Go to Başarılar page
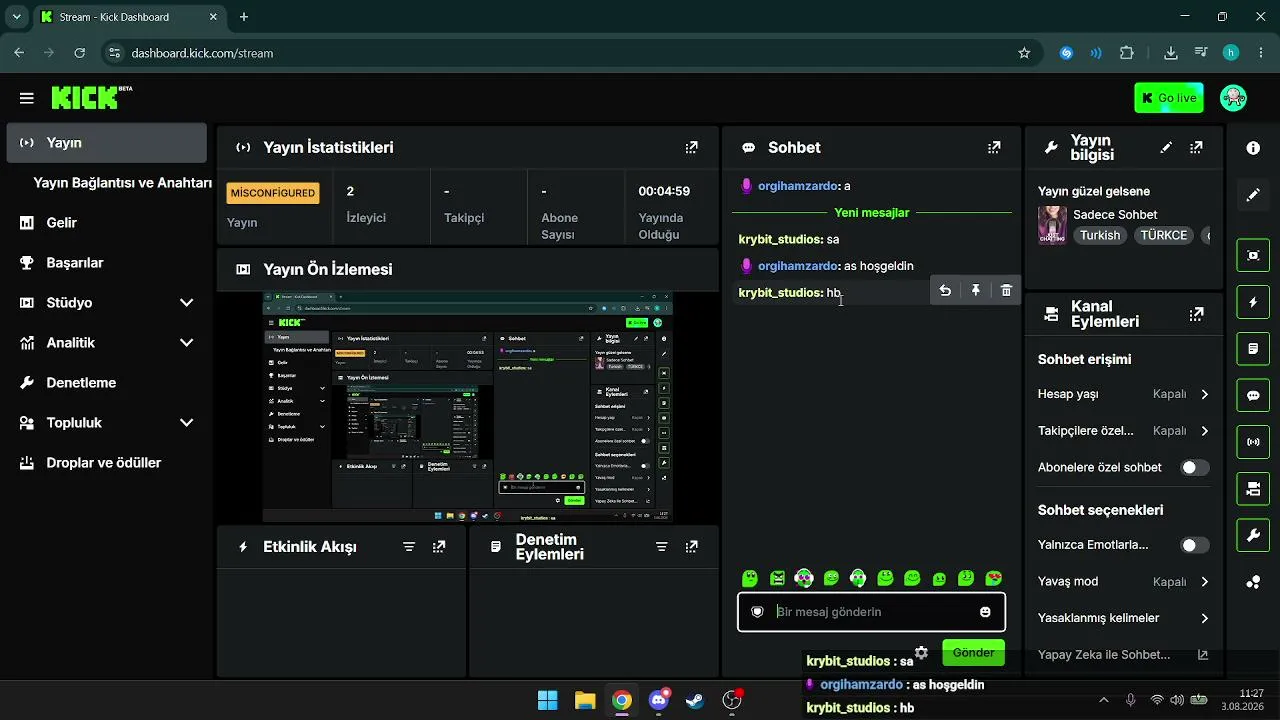This screenshot has height=720, width=1280. point(107,263)
